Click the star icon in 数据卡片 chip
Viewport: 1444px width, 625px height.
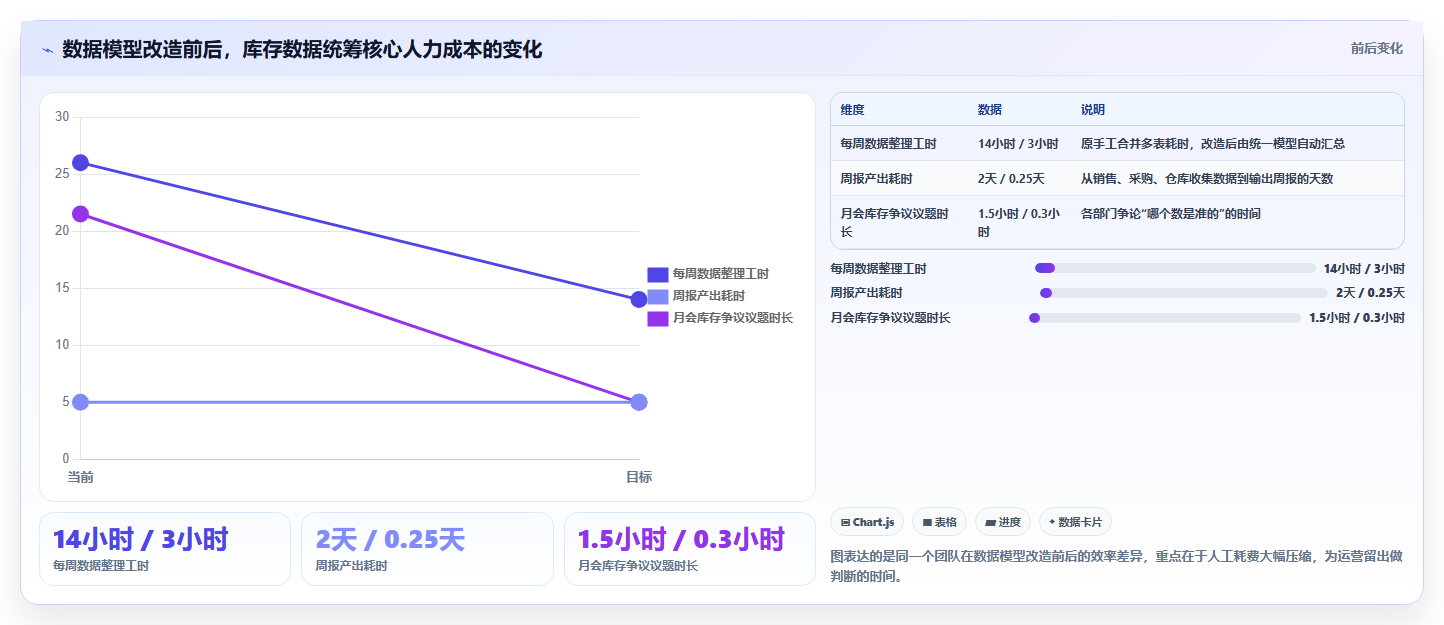tap(1052, 522)
